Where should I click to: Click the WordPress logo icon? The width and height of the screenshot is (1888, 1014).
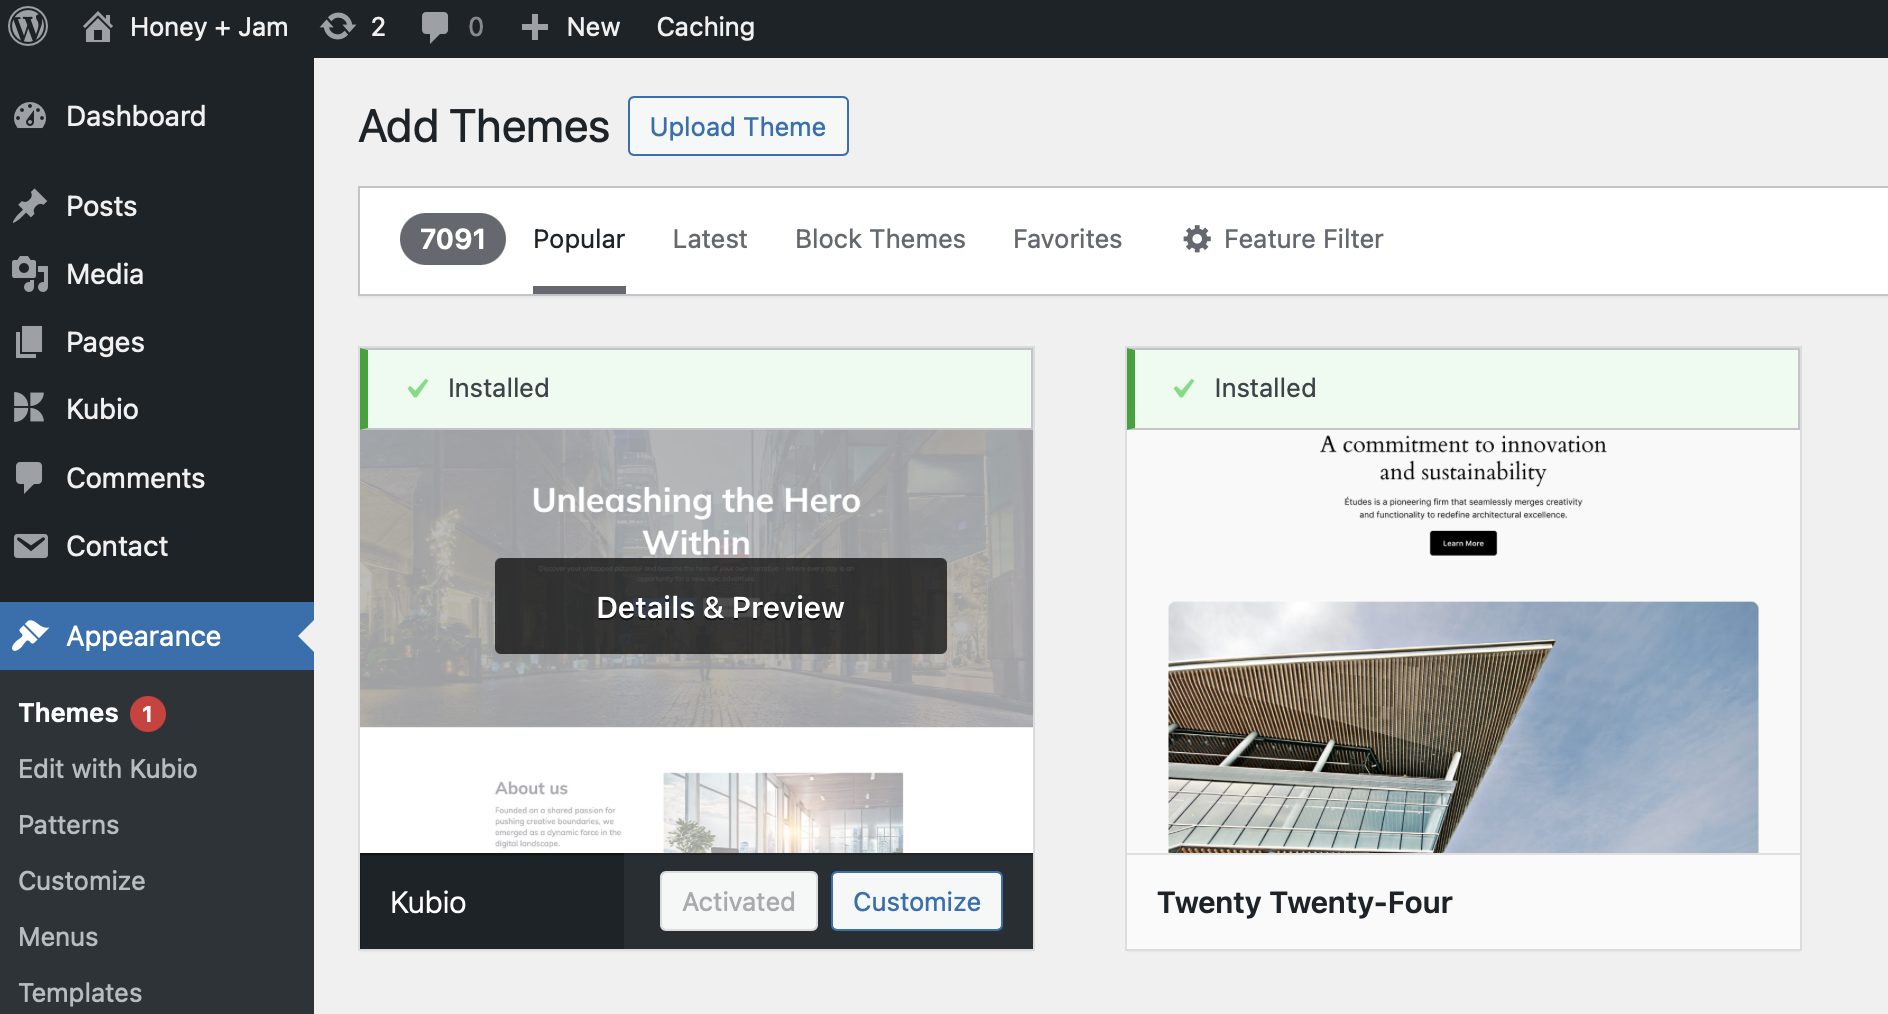pyautogui.click(x=28, y=27)
